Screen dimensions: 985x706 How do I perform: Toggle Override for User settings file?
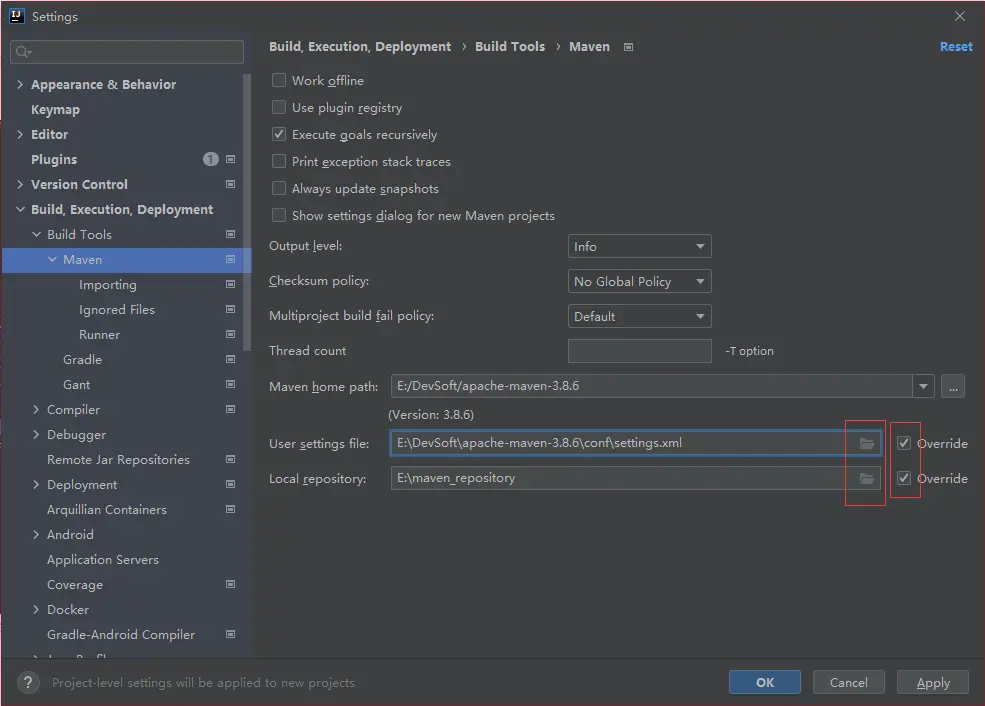[904, 443]
